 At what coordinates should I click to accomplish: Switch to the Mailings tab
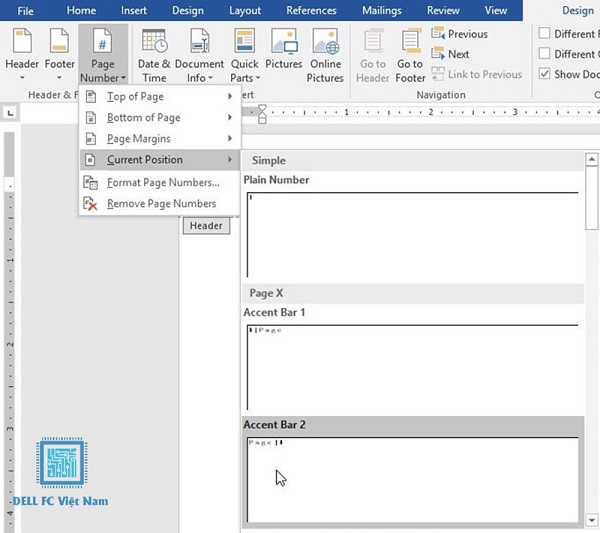[382, 10]
